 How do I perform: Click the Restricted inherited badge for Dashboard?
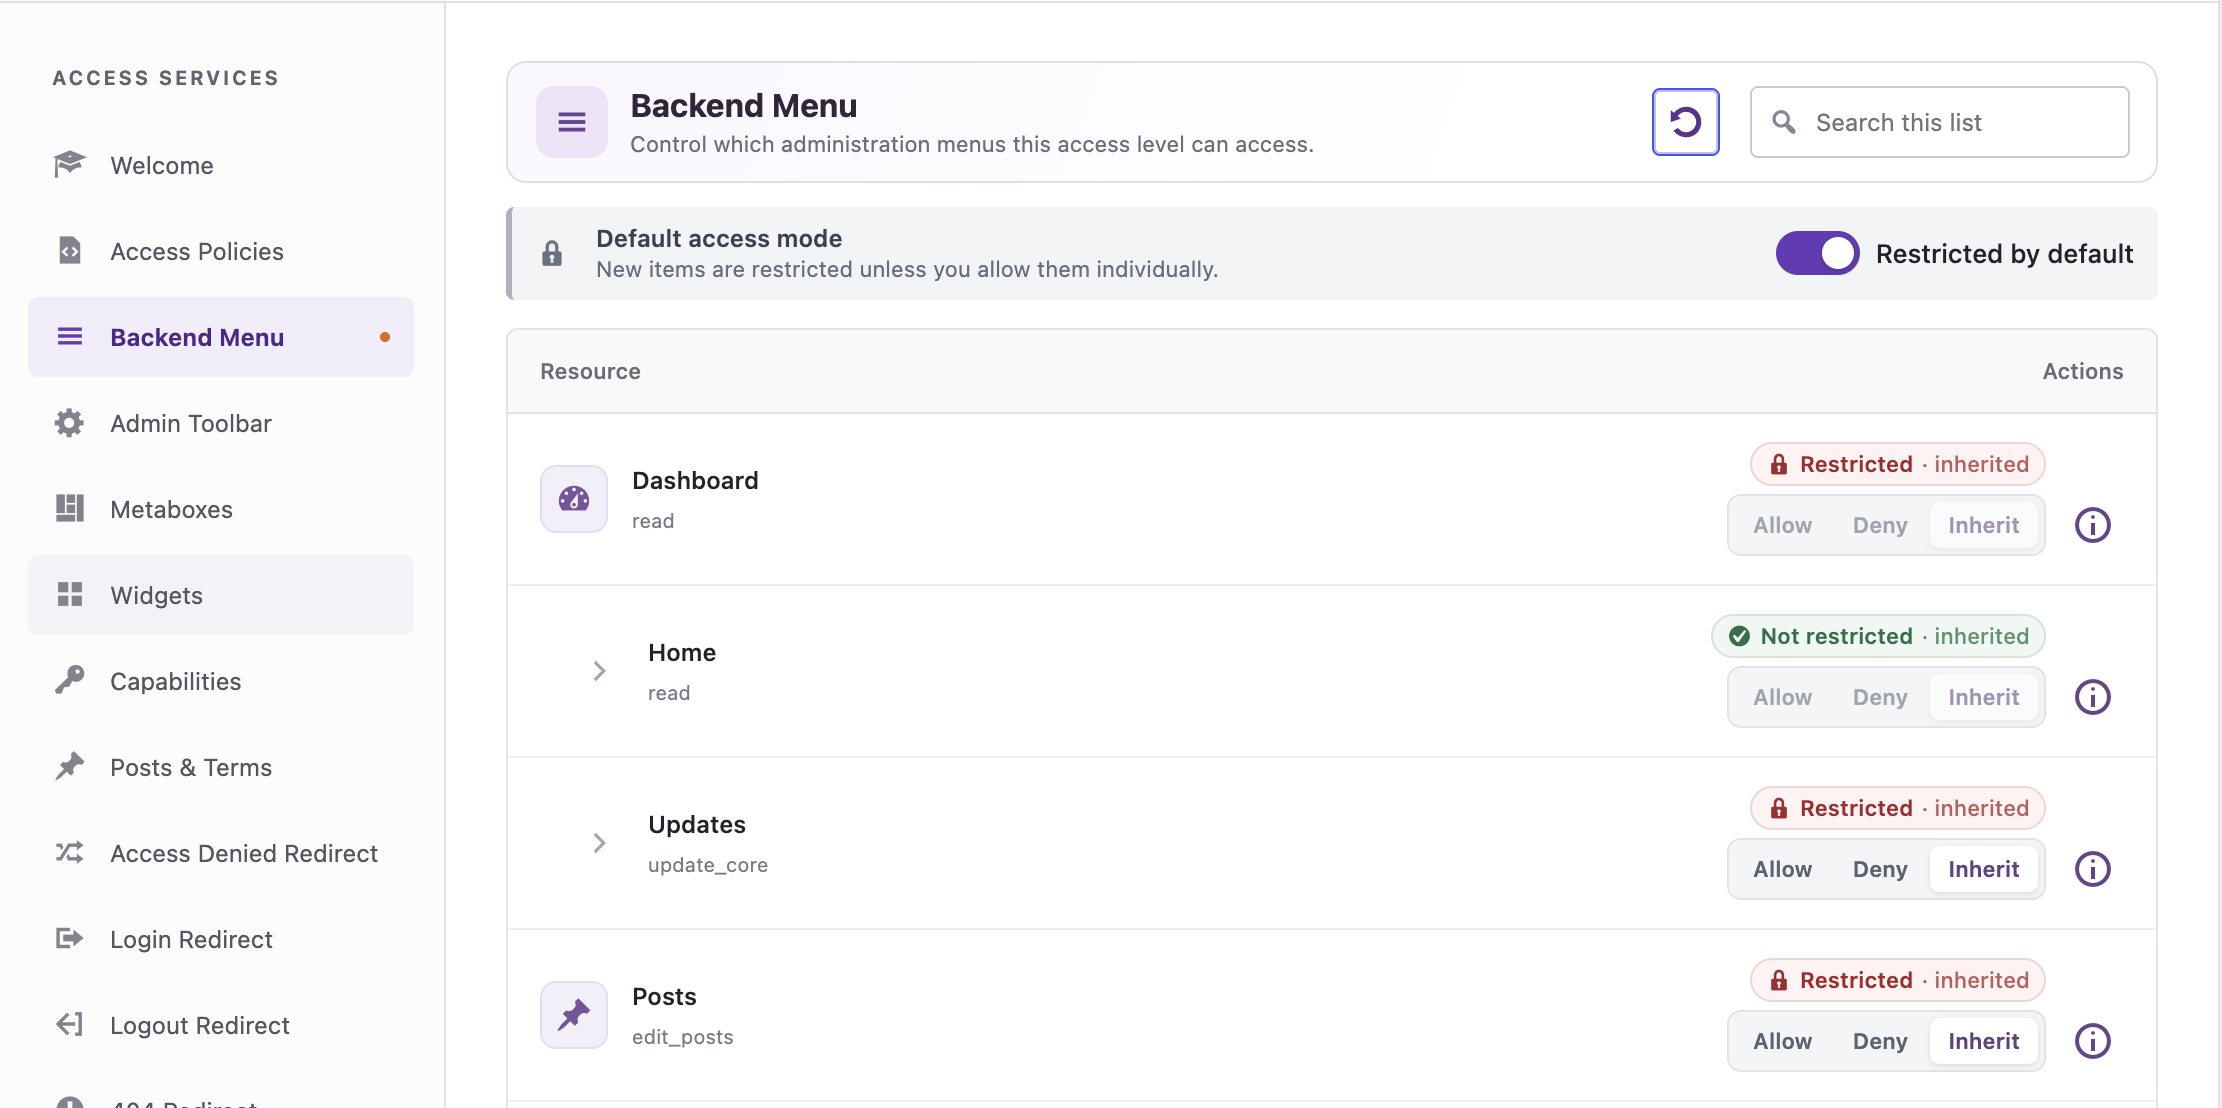click(x=1897, y=464)
